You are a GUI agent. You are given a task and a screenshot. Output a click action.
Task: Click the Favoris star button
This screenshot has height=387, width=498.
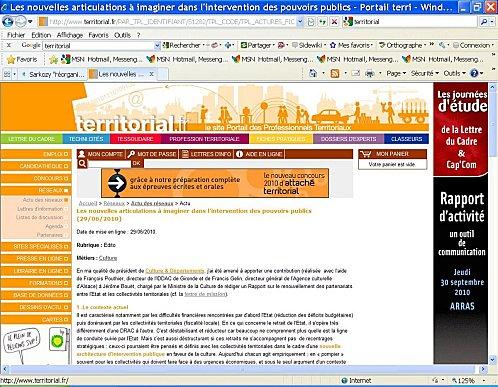click(22, 60)
